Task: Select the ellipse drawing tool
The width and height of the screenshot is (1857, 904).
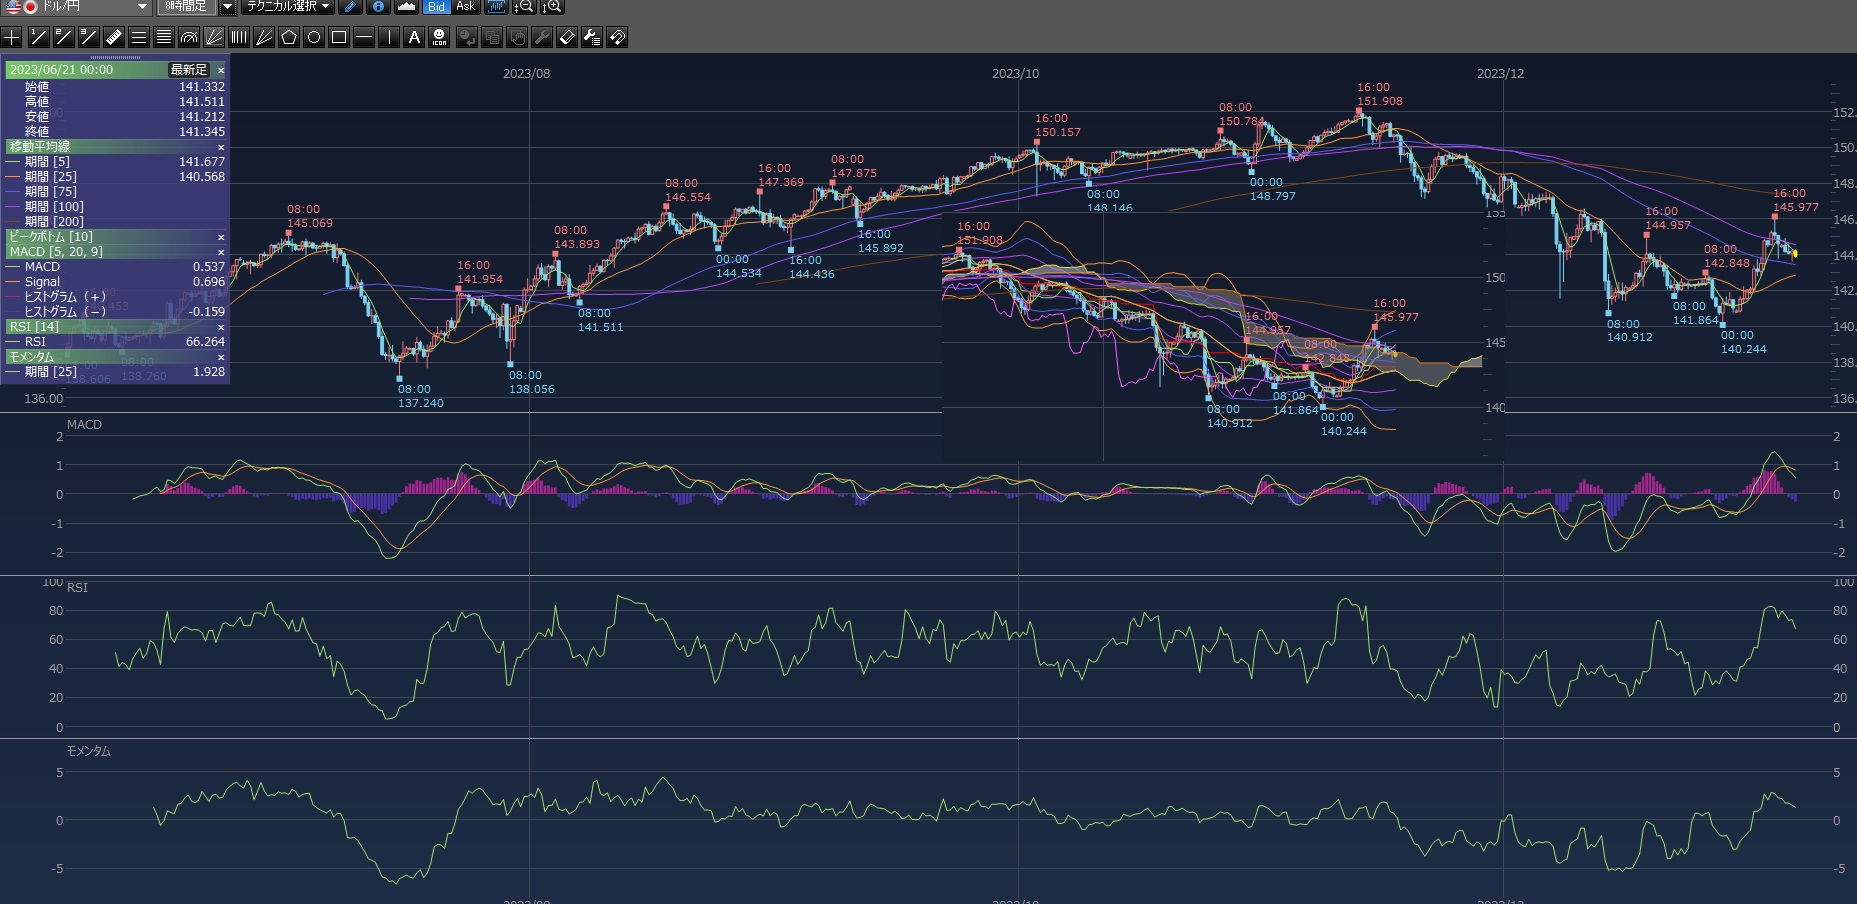Action: point(314,38)
